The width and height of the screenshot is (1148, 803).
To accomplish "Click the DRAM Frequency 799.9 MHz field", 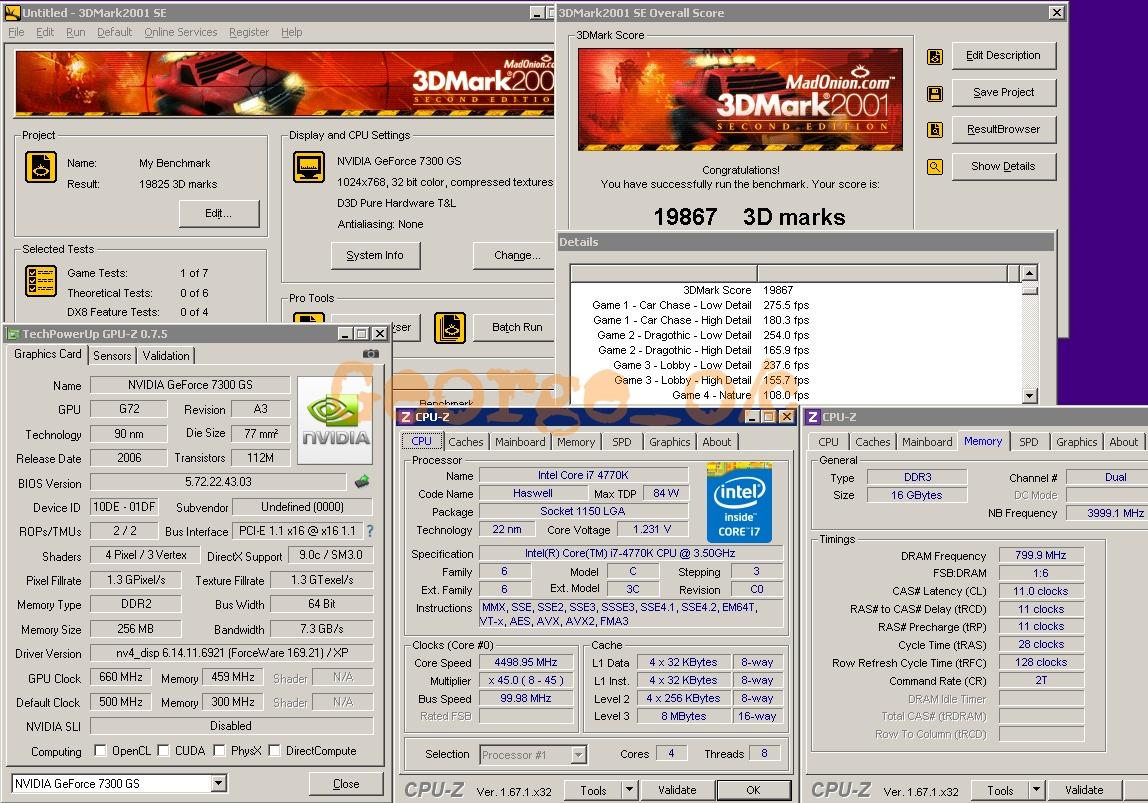I will pyautogui.click(x=1041, y=556).
